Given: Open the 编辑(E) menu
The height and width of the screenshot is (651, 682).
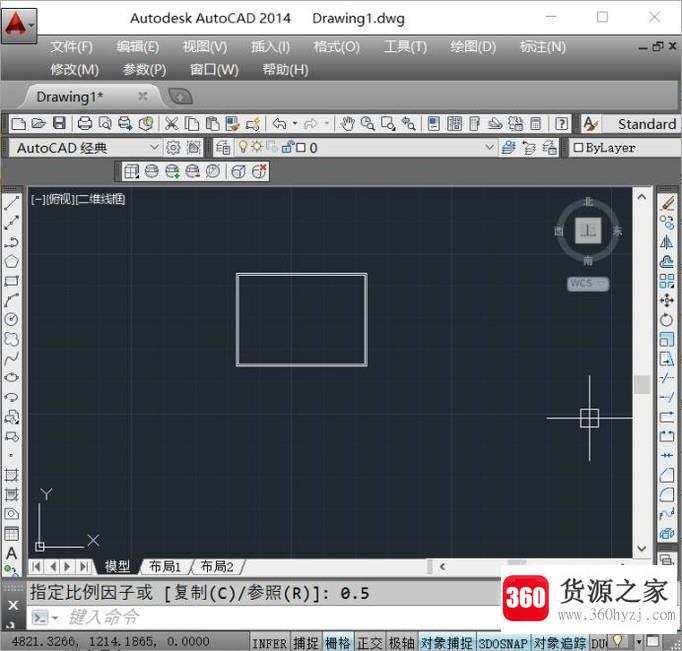Looking at the screenshot, I should pos(138,47).
